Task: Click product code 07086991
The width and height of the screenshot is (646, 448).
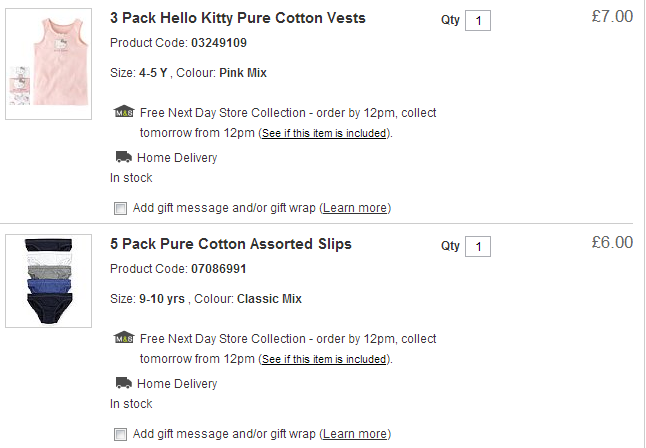Action: pyautogui.click(x=218, y=269)
